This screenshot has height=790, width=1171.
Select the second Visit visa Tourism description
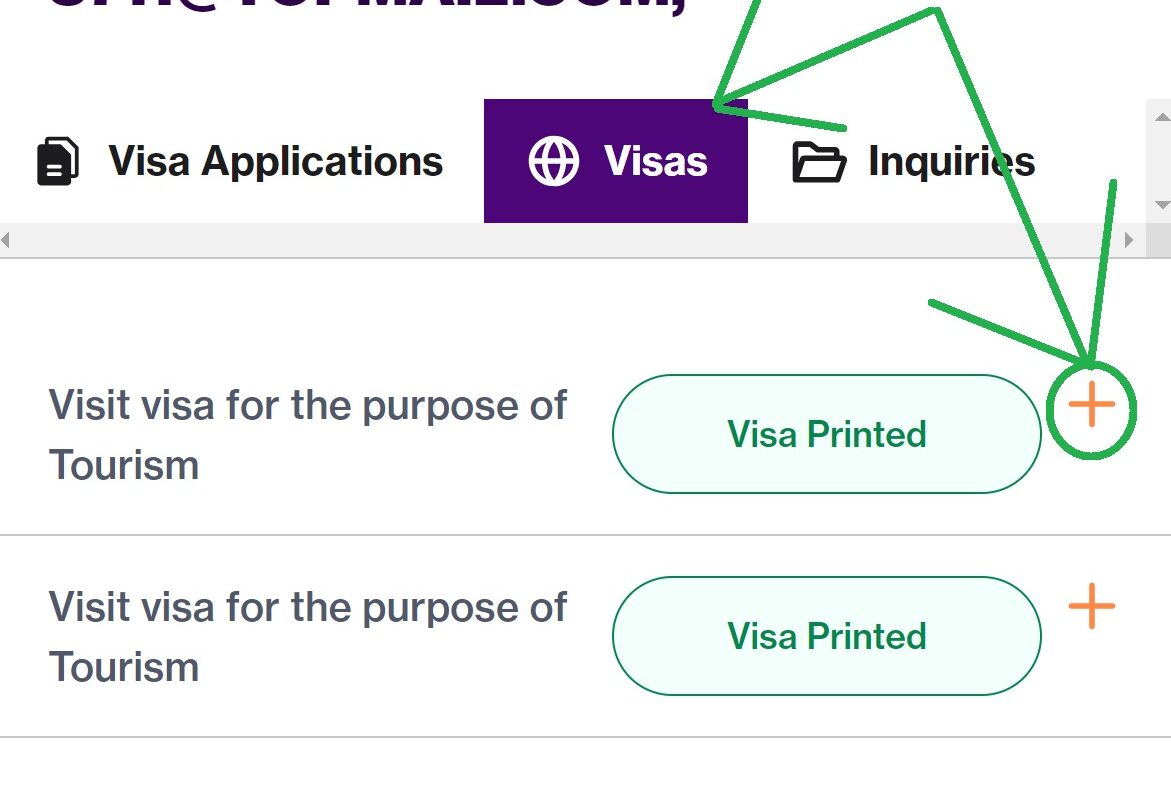(308, 637)
